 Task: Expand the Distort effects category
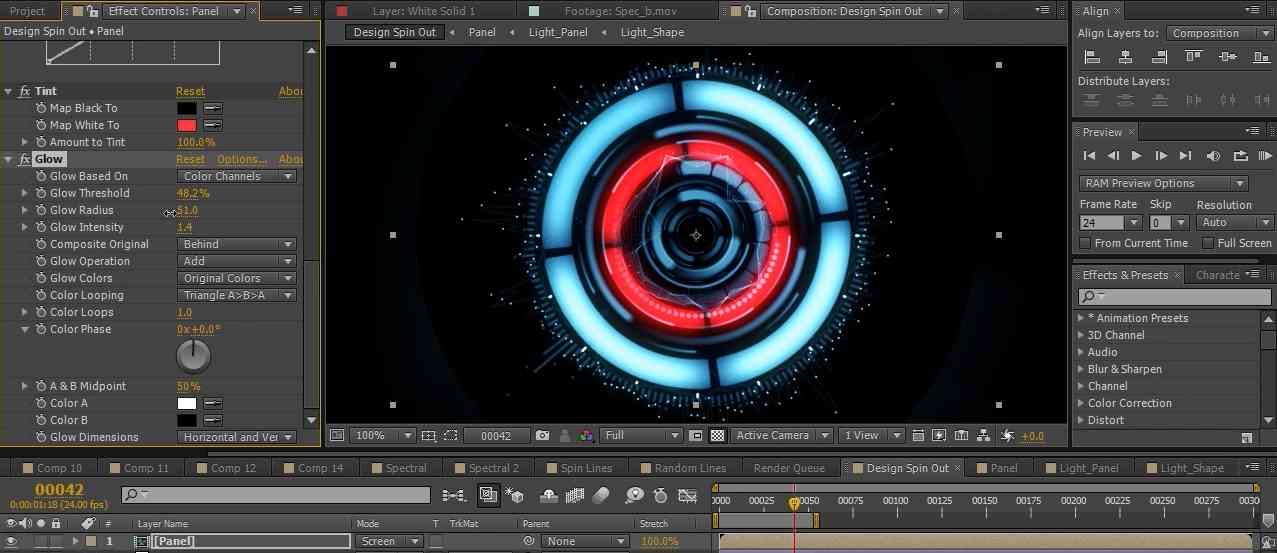click(x=1081, y=420)
